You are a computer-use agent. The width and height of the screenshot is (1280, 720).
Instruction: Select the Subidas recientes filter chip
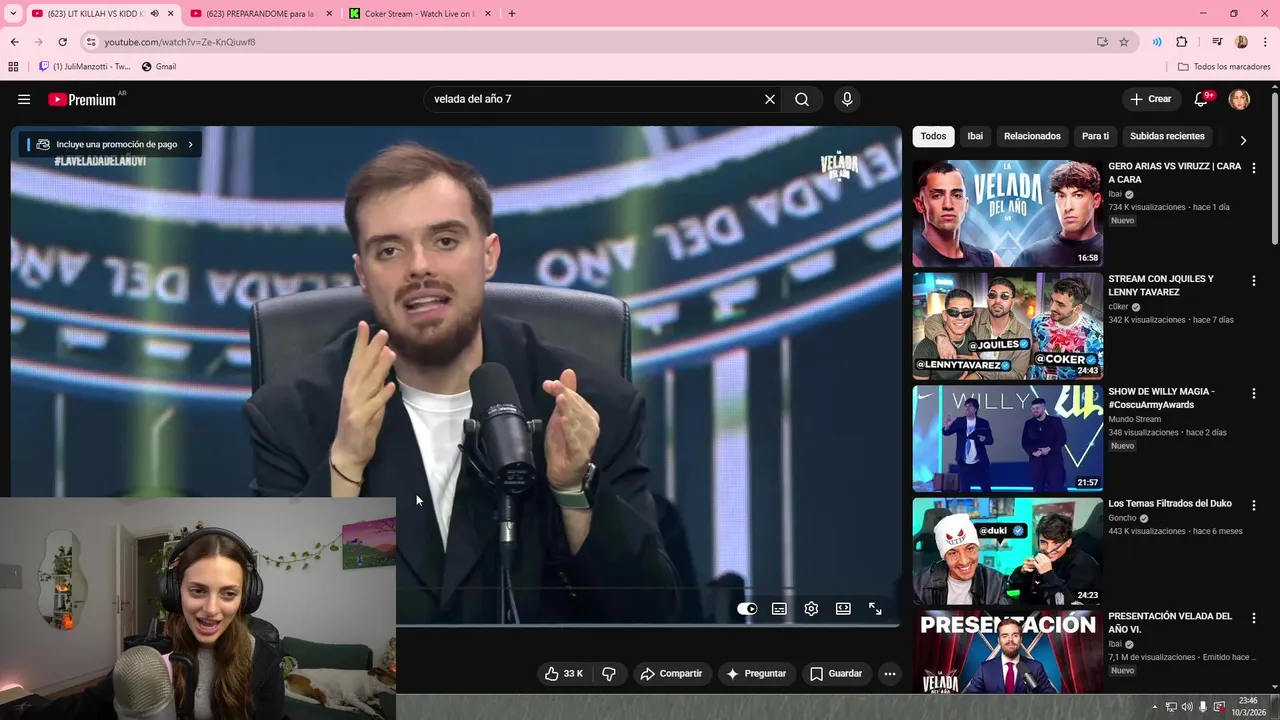[x=1167, y=136]
